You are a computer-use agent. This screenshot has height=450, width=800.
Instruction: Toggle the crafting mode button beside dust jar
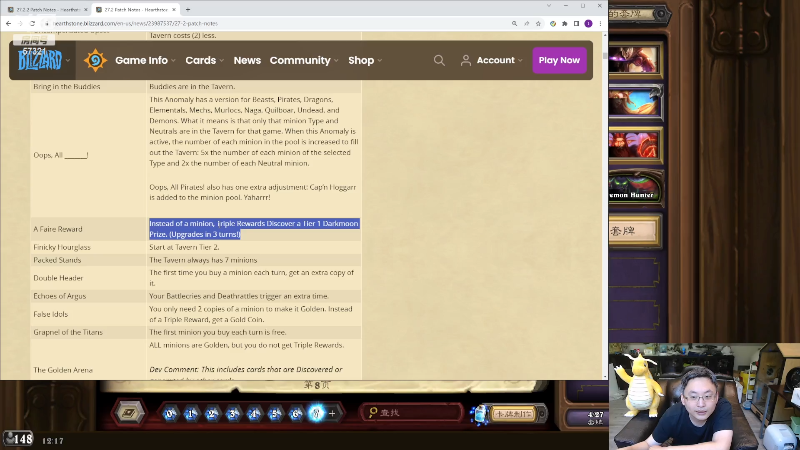[514, 414]
